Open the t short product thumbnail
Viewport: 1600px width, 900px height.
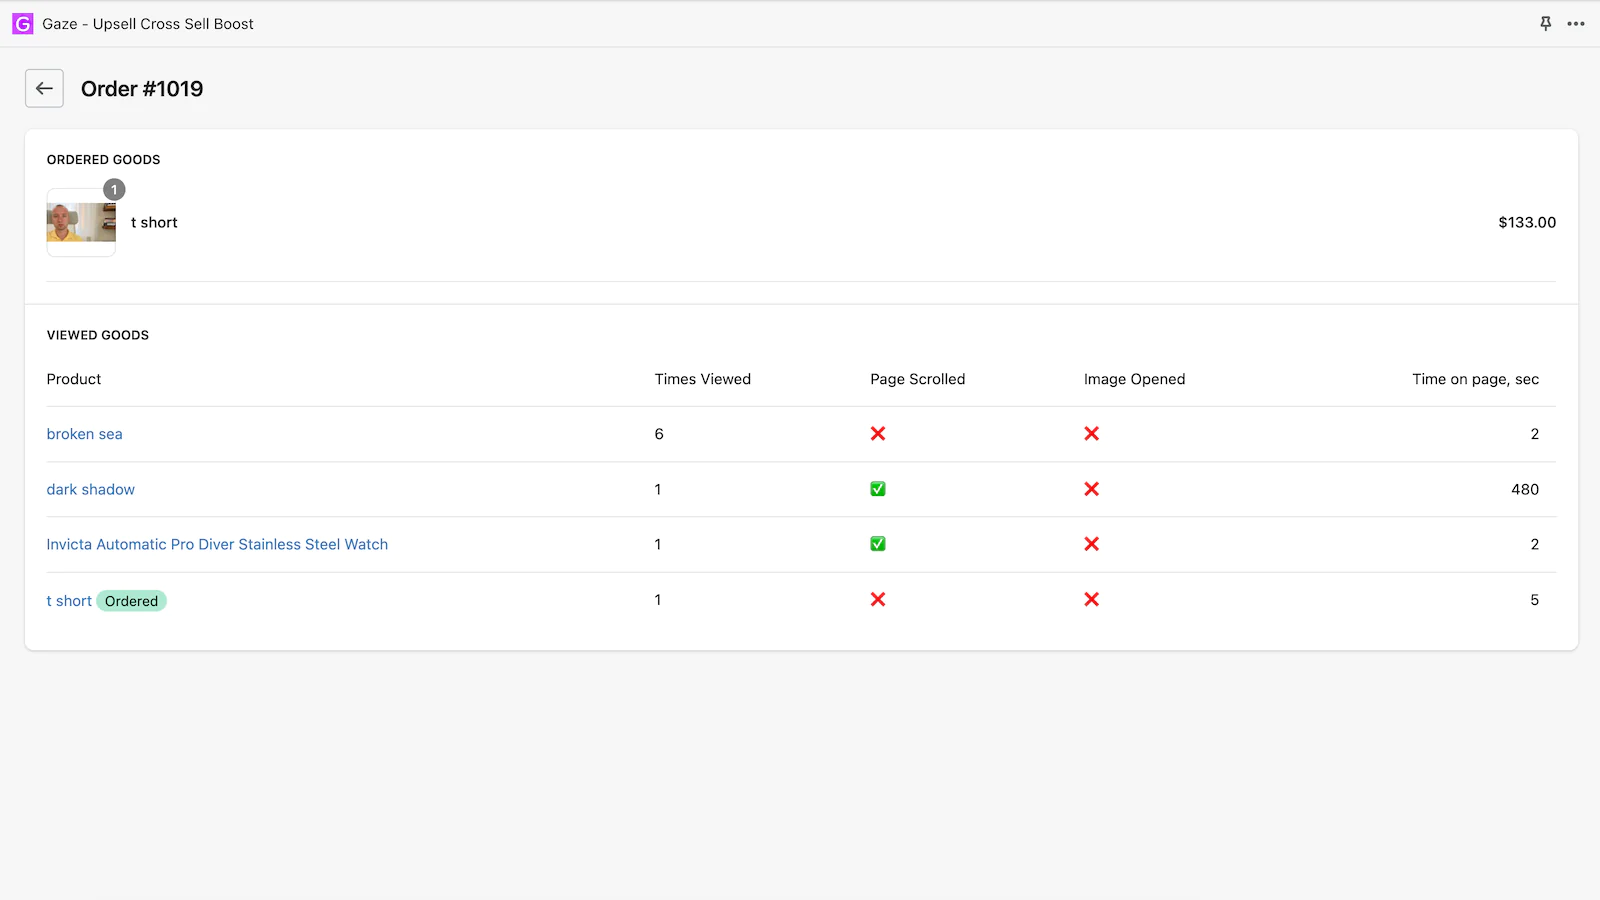81,223
